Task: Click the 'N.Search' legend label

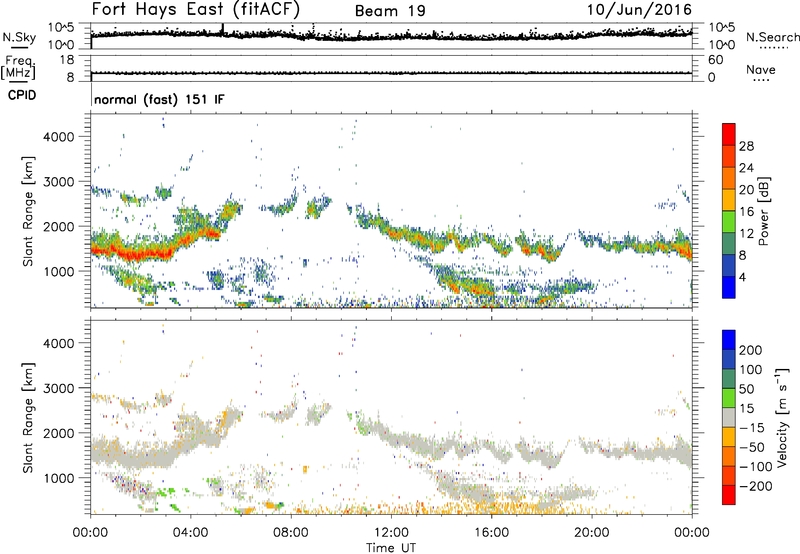Action: (772, 37)
